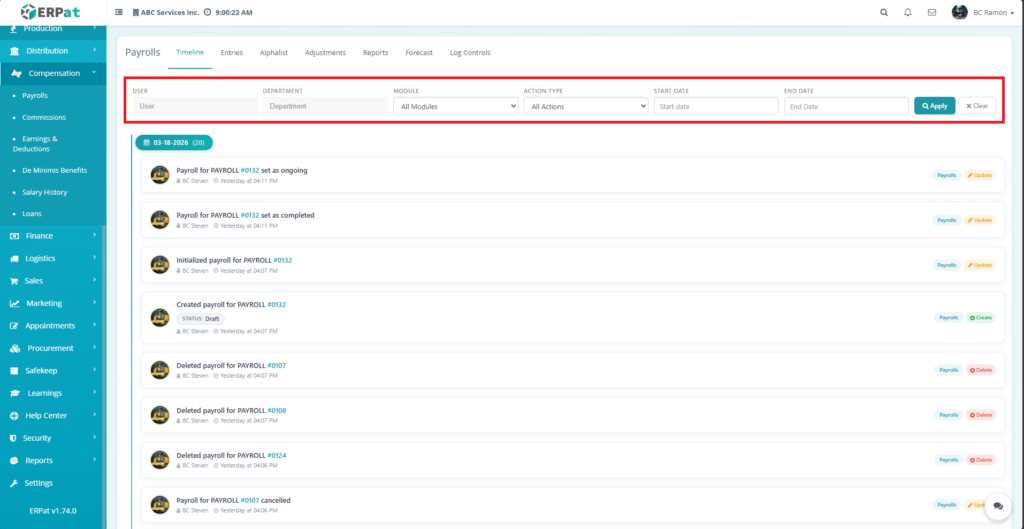Switch to the Log Controls tab
The width and height of the screenshot is (1024, 529).
pyautogui.click(x=470, y=52)
